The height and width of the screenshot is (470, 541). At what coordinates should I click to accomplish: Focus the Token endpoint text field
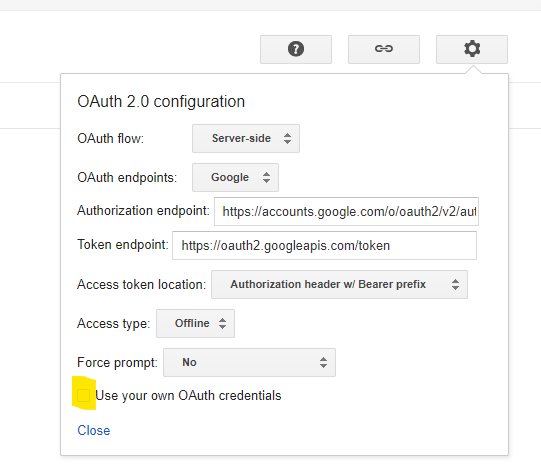[324, 245]
